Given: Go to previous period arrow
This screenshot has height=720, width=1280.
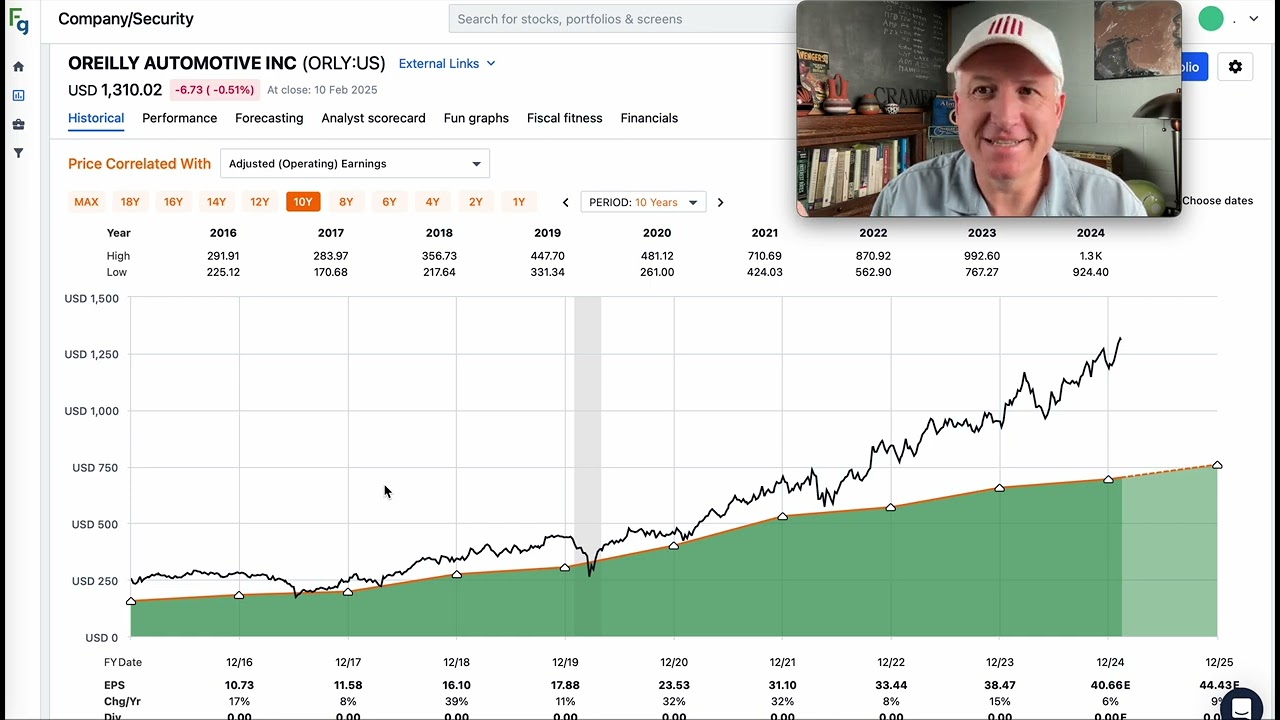Looking at the screenshot, I should (565, 202).
